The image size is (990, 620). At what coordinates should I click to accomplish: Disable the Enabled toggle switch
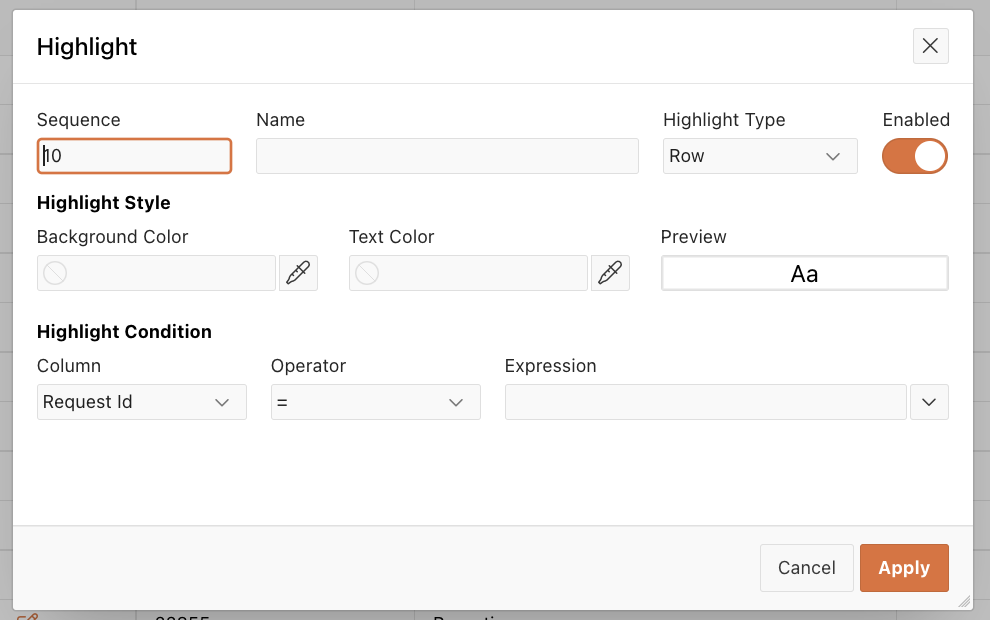[x=915, y=156]
